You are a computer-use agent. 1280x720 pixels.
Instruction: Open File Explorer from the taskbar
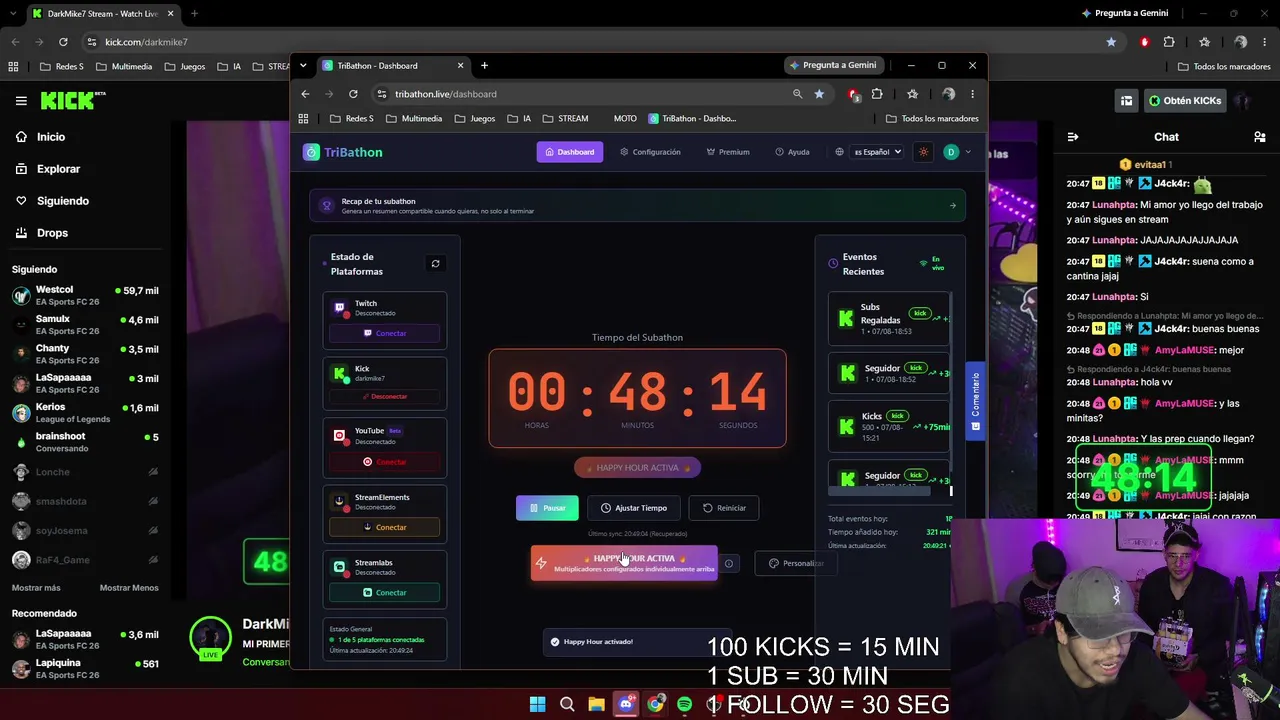(x=596, y=705)
